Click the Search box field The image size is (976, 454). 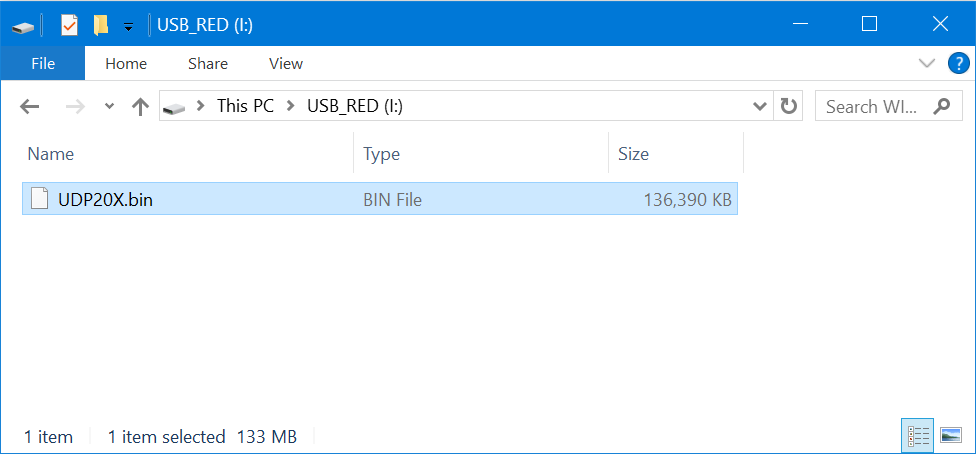(x=888, y=106)
